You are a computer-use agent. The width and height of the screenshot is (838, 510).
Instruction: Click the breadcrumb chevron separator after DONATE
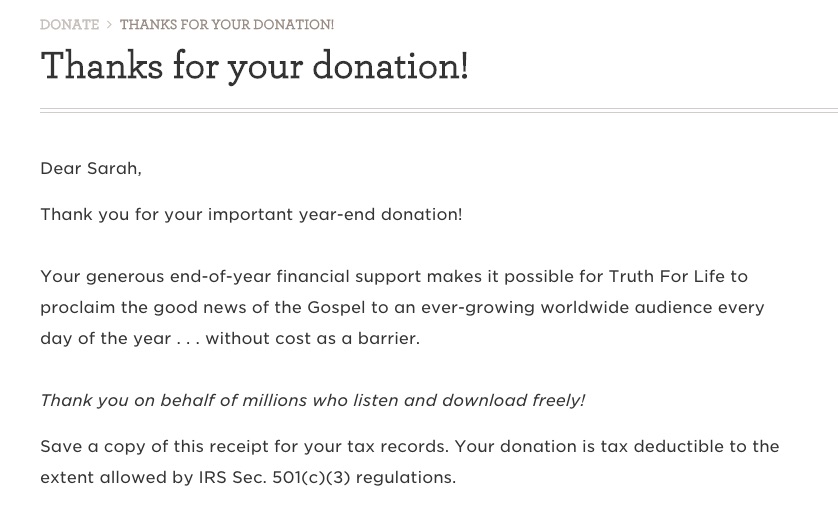pos(109,25)
